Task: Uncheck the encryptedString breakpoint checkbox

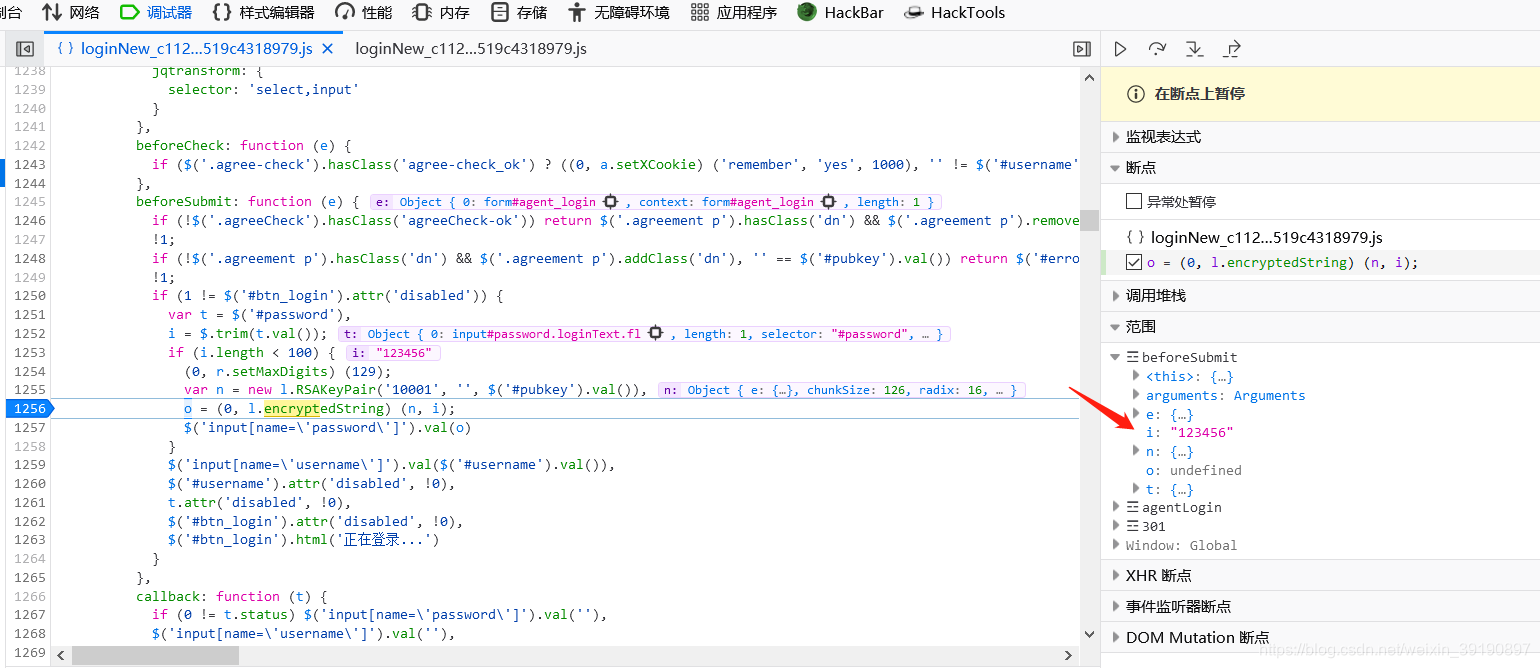Action: [x=1133, y=263]
